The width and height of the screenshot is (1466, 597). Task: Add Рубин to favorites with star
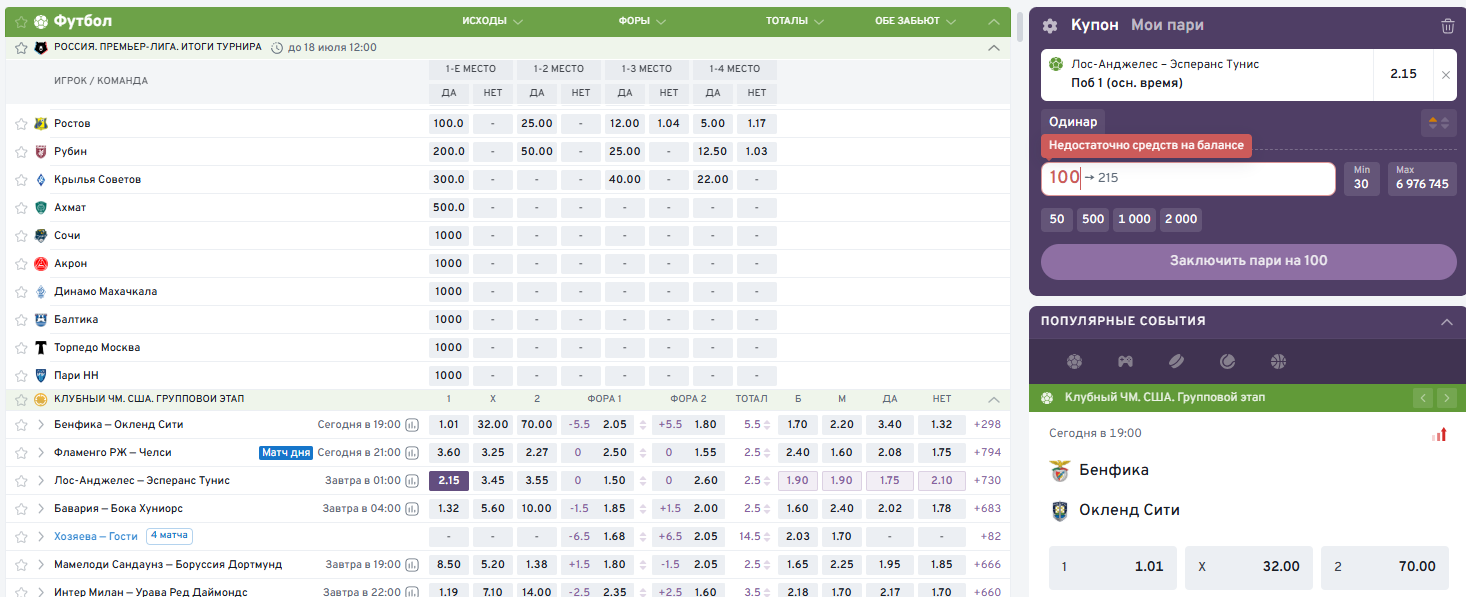(x=21, y=152)
